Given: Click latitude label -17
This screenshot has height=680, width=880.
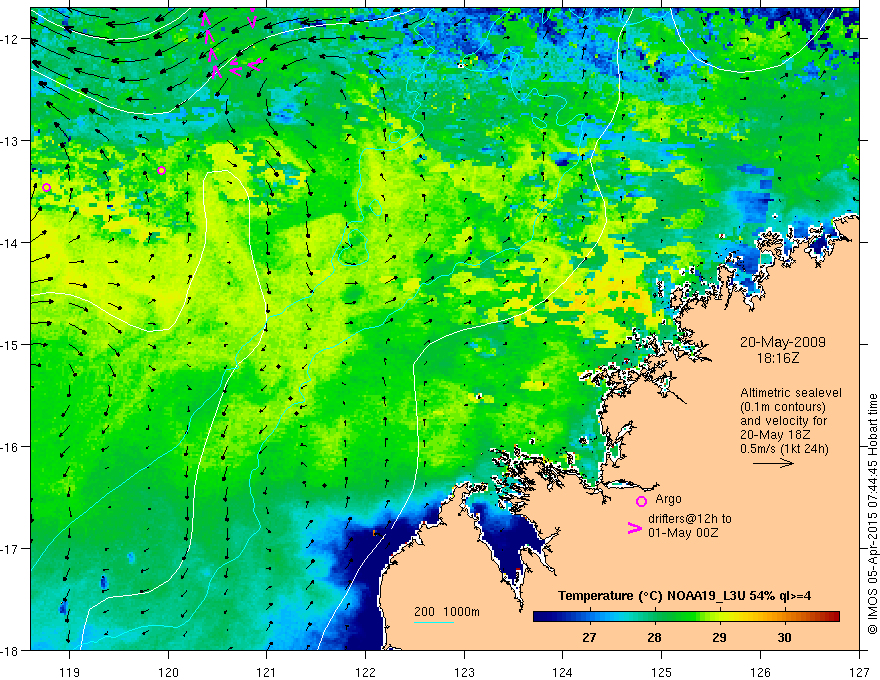Looking at the screenshot, I should click(11, 549).
